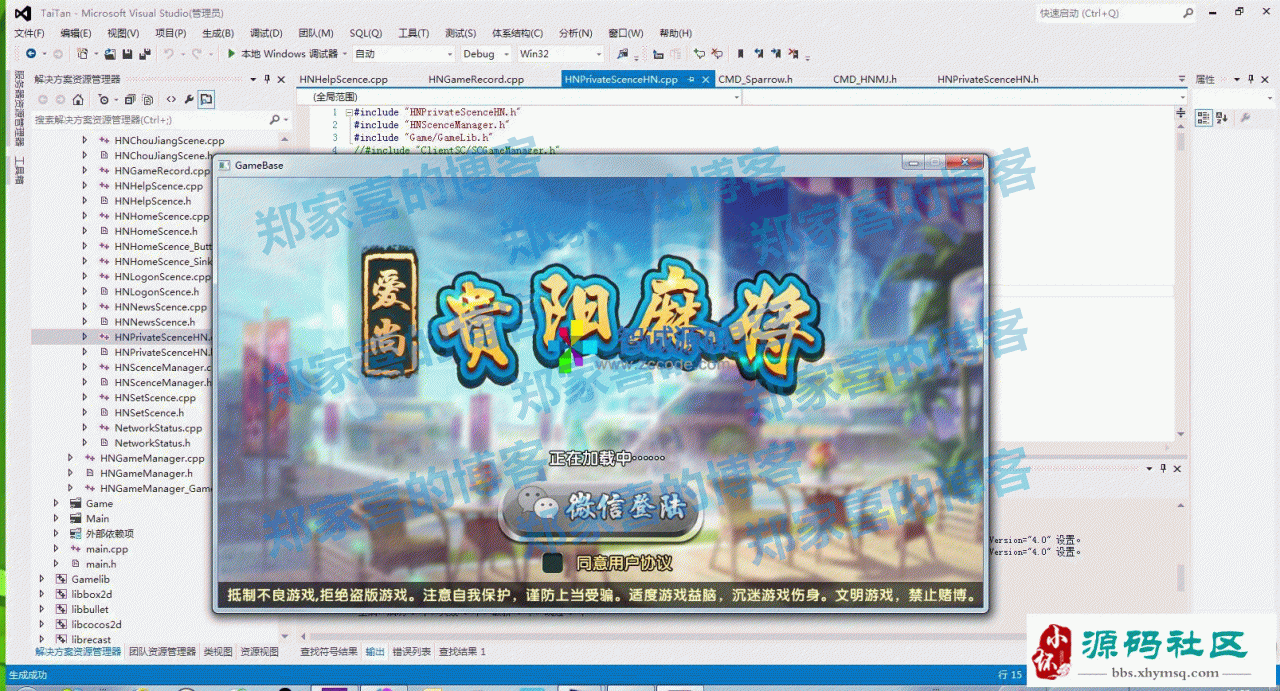Click the Solution Explorer search input field
This screenshot has width=1280, height=691.
point(150,120)
